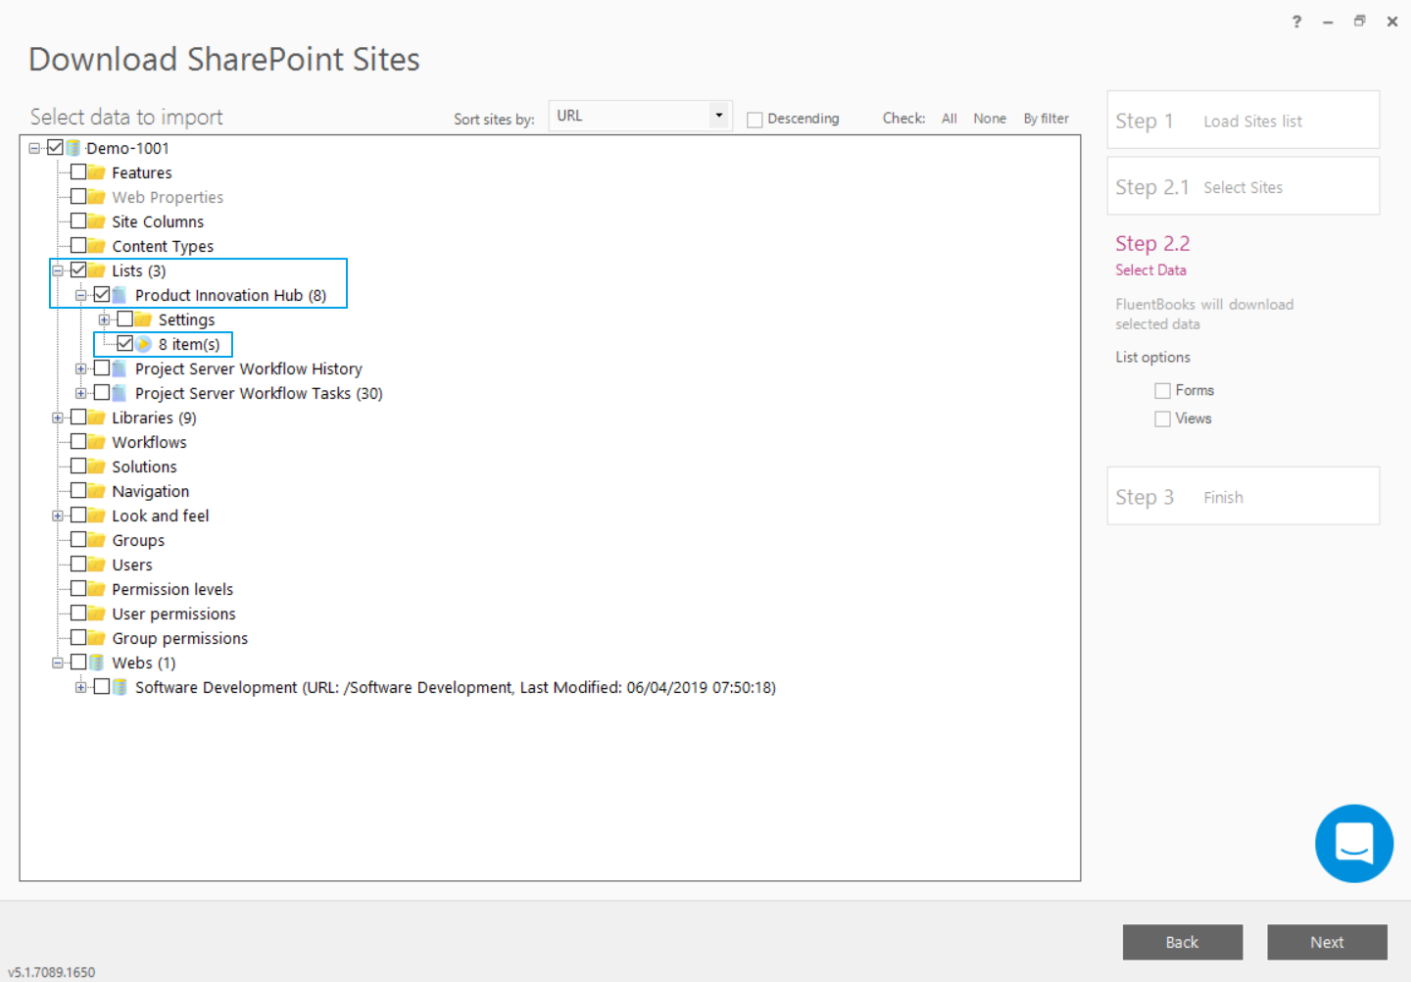
Task: Collapse the Demo-1001 root node
Action: click(x=35, y=148)
